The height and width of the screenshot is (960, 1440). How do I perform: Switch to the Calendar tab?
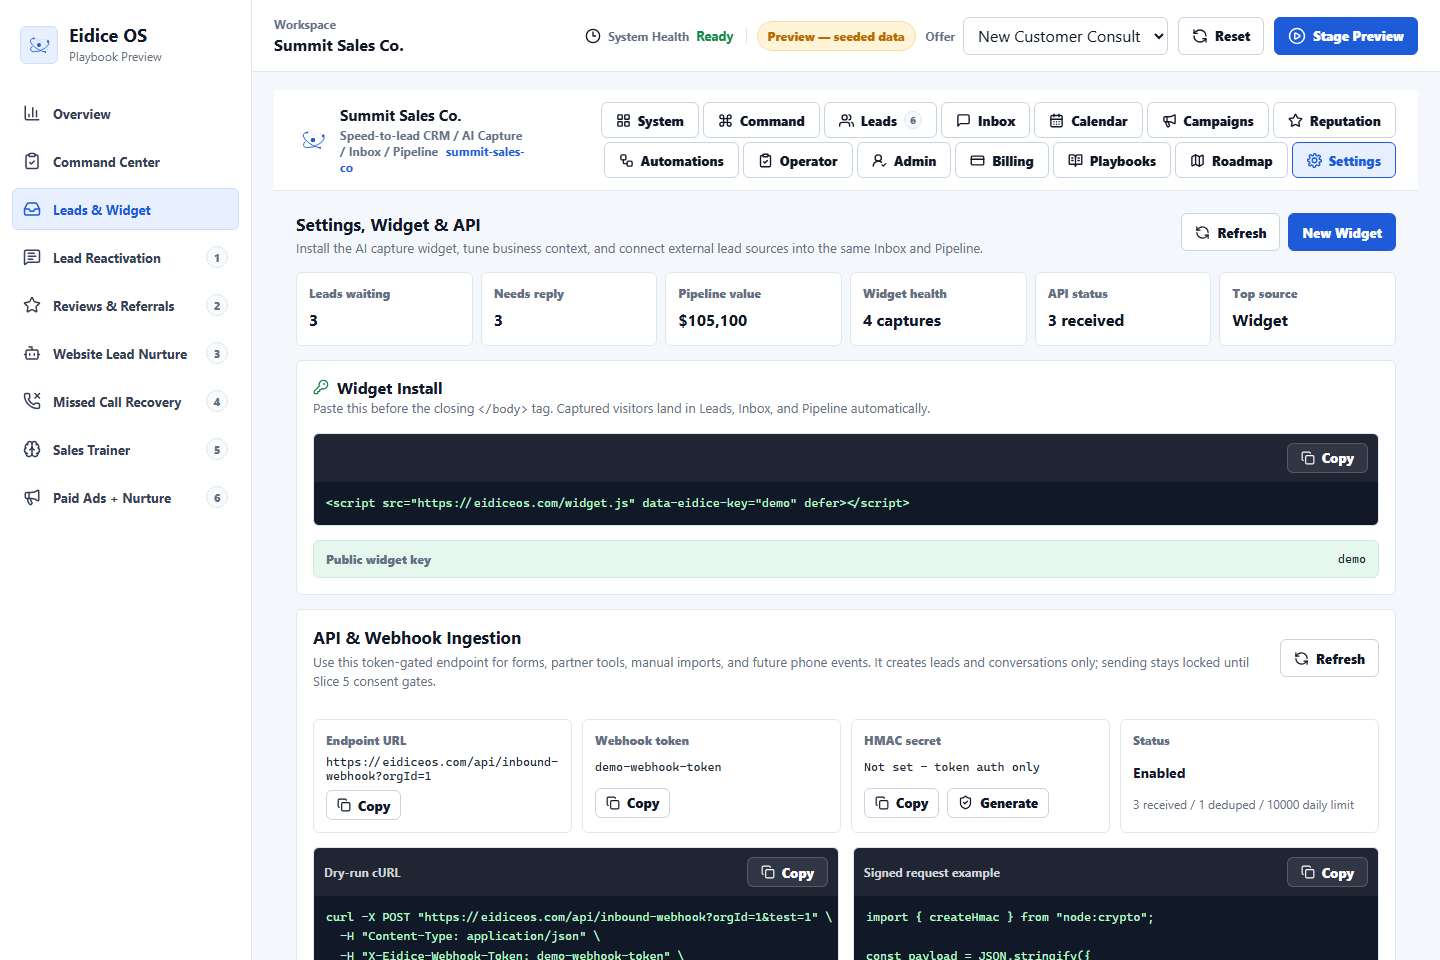(1088, 120)
